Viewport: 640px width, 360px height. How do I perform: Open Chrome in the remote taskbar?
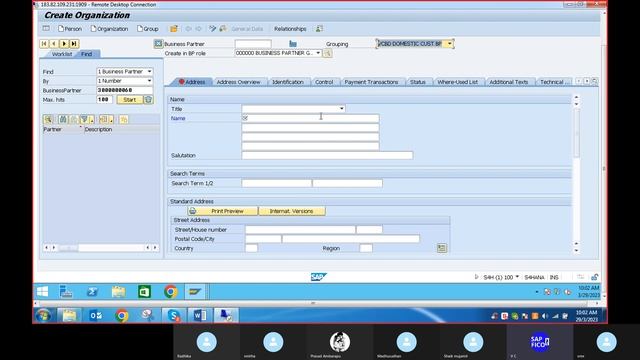coord(171,292)
